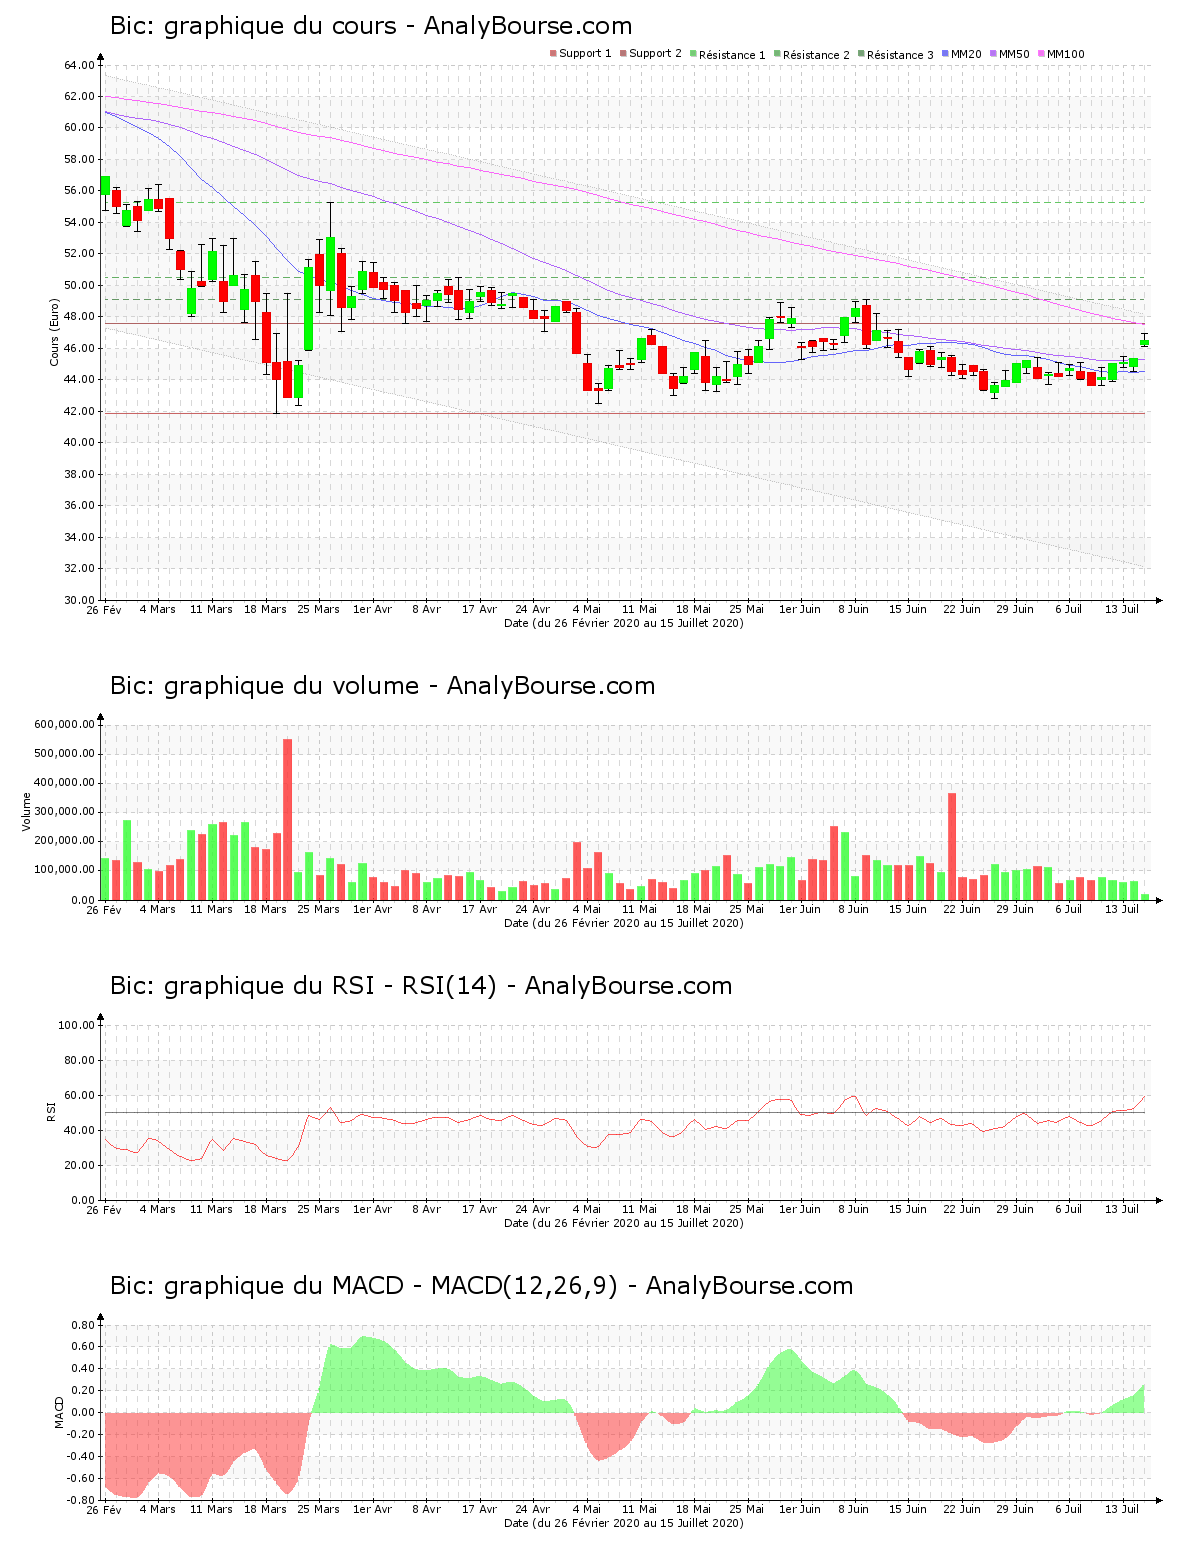
Task: Click the 42.00 price axis value
Action: (79, 411)
